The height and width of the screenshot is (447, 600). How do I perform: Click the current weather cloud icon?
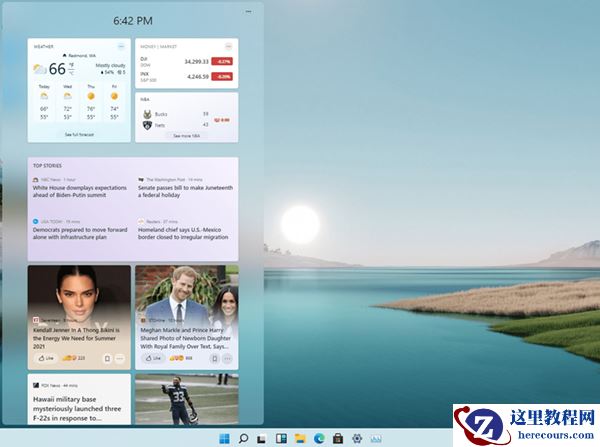[x=40, y=69]
